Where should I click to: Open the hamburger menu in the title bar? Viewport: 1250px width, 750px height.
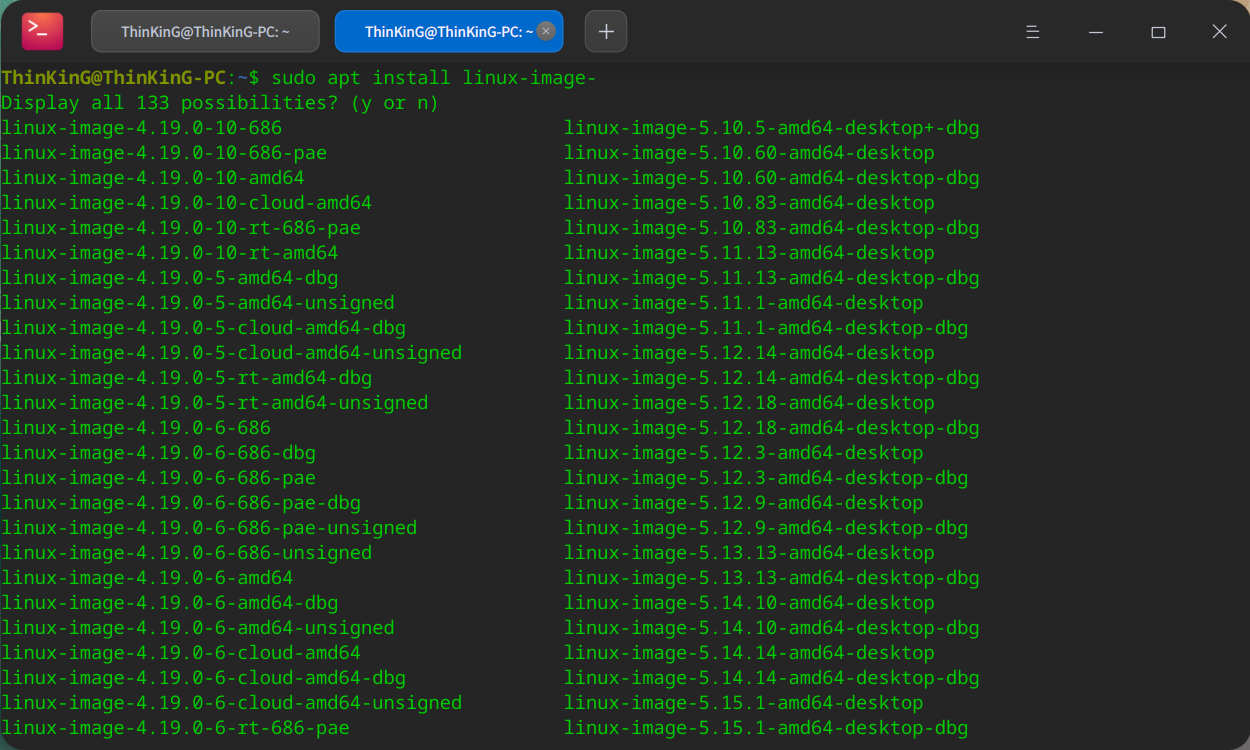click(x=1032, y=31)
